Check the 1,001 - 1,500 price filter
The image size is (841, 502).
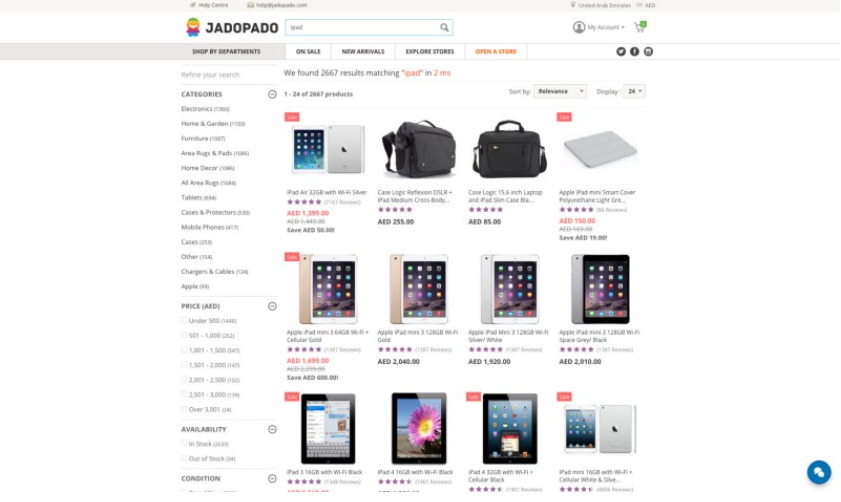coord(184,350)
